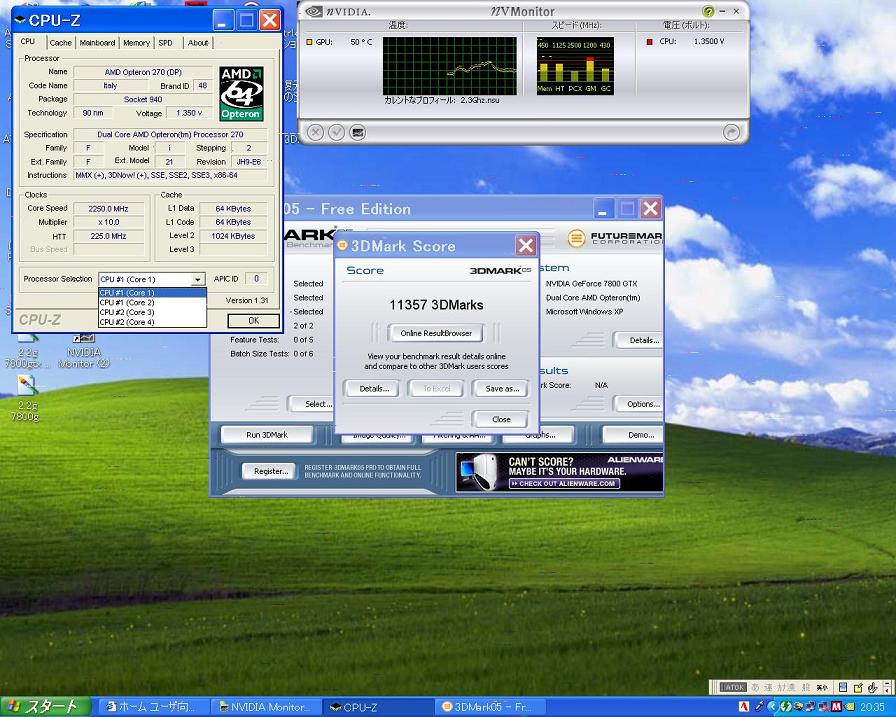Select CPU #1 (Core 2) from list
The width and height of the screenshot is (896, 717).
[152, 302]
